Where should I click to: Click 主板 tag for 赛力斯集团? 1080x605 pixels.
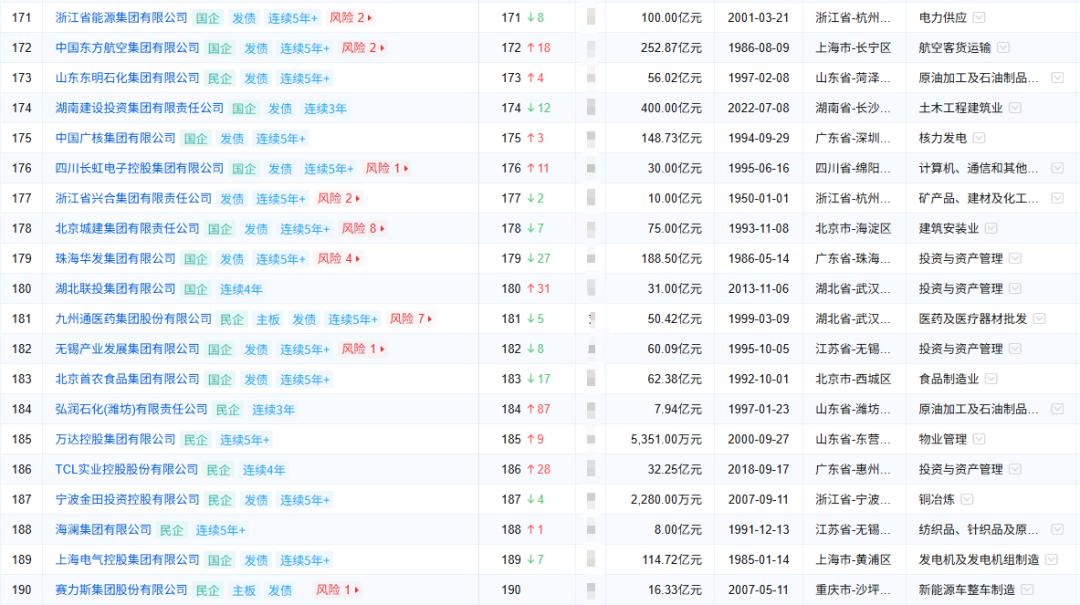(x=244, y=590)
